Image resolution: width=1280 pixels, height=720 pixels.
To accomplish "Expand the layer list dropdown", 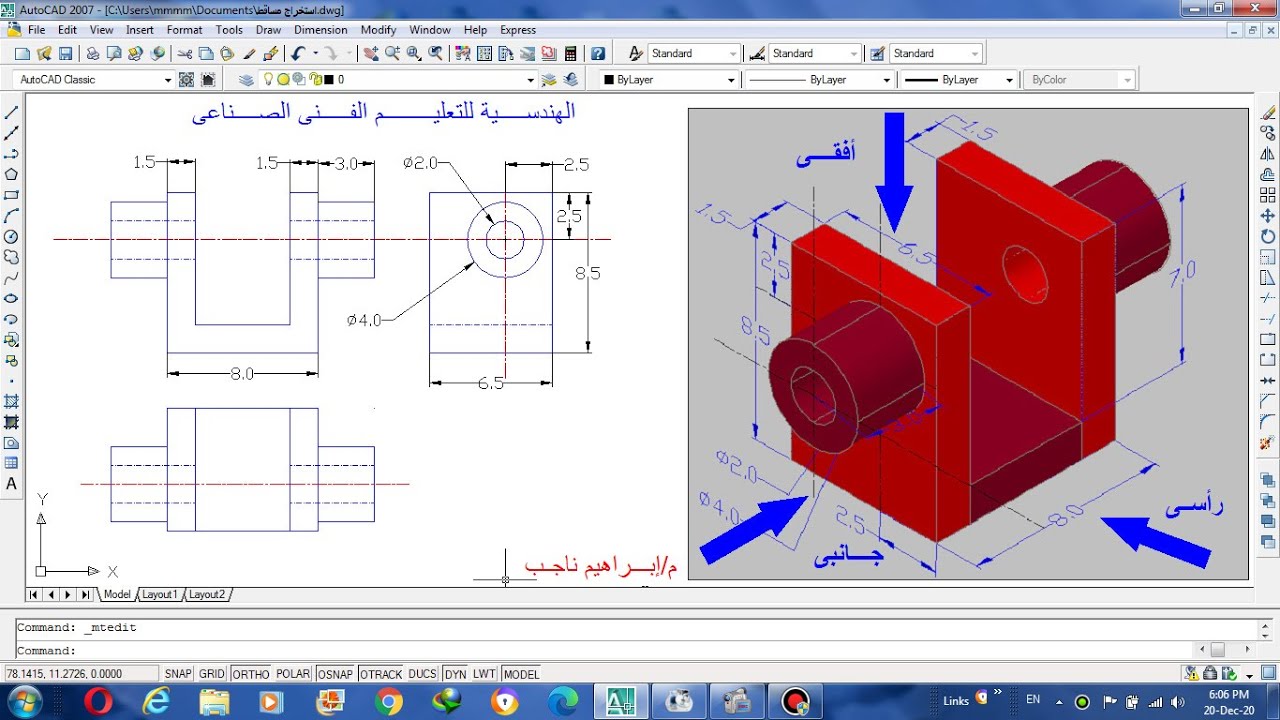I will (531, 80).
